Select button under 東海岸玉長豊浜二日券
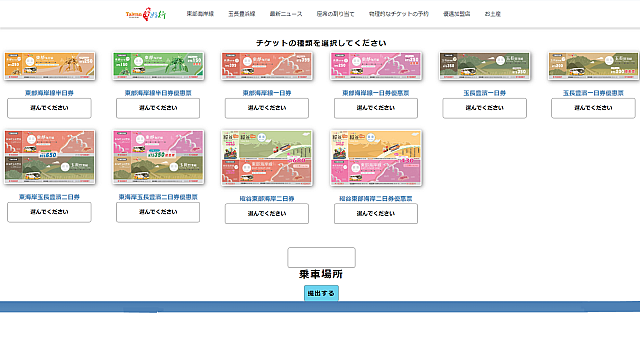Screen dimensions: 640x360 (49, 212)
